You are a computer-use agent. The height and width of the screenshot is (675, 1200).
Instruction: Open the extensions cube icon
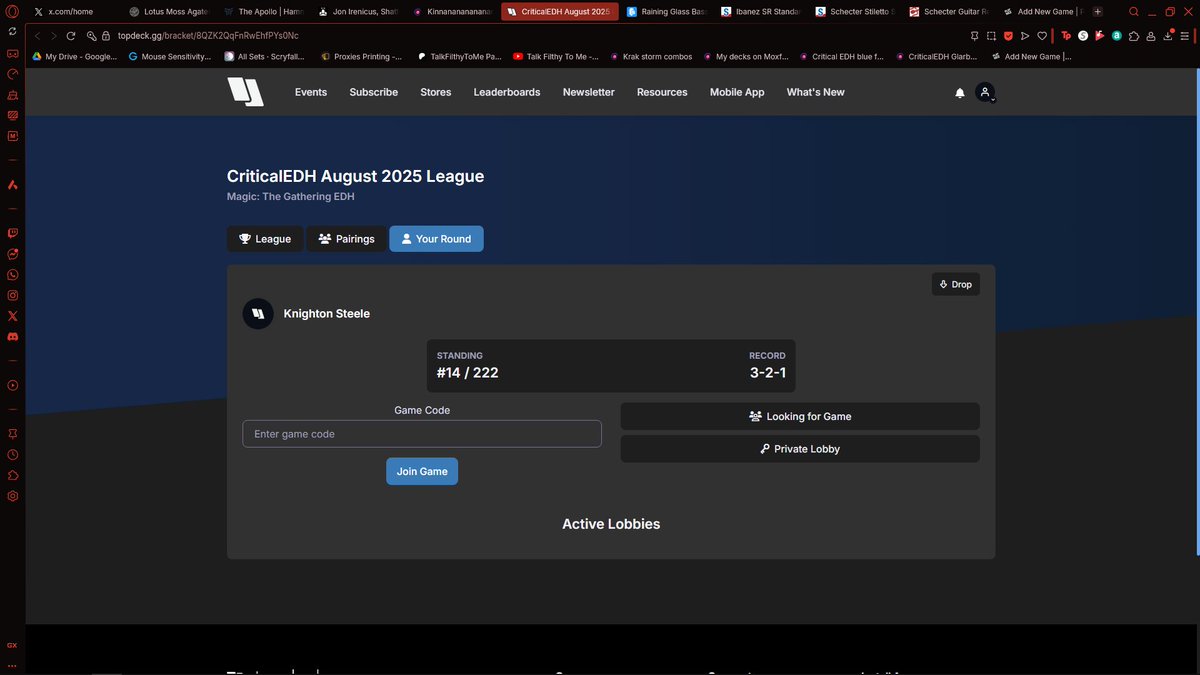tap(1134, 35)
